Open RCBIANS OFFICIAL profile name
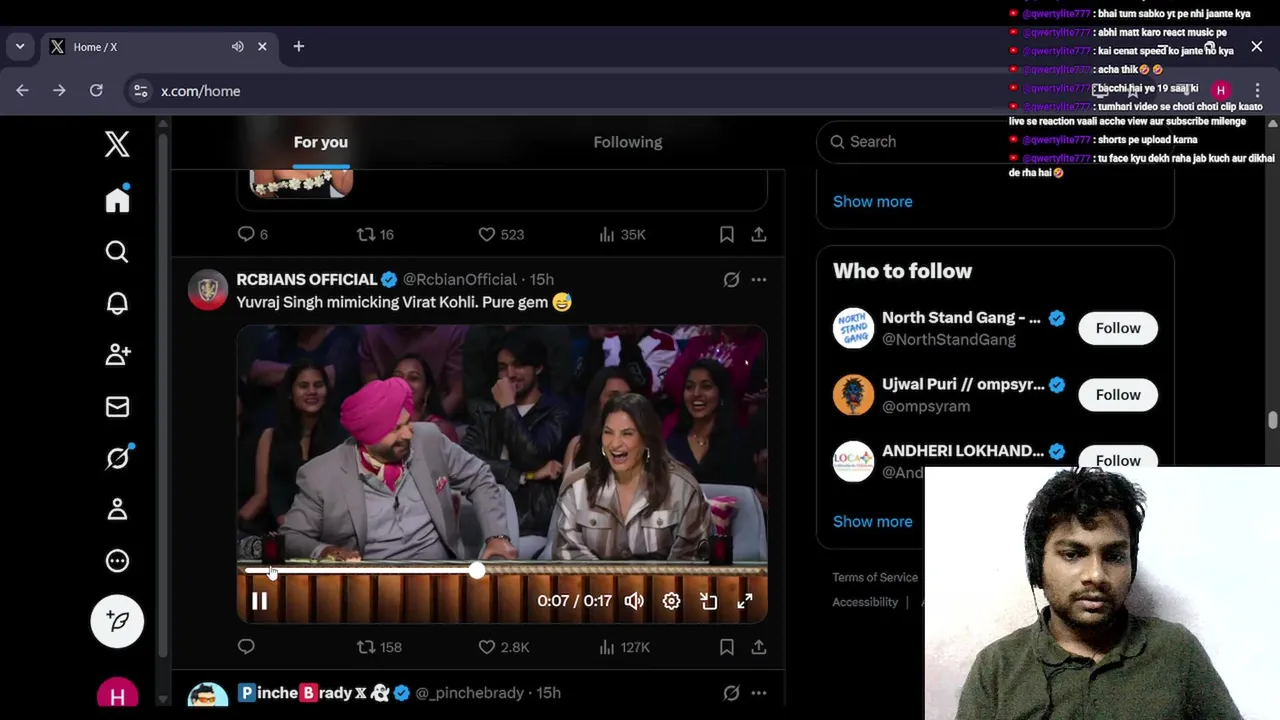Screen dimensions: 1280x720 pos(307,280)
